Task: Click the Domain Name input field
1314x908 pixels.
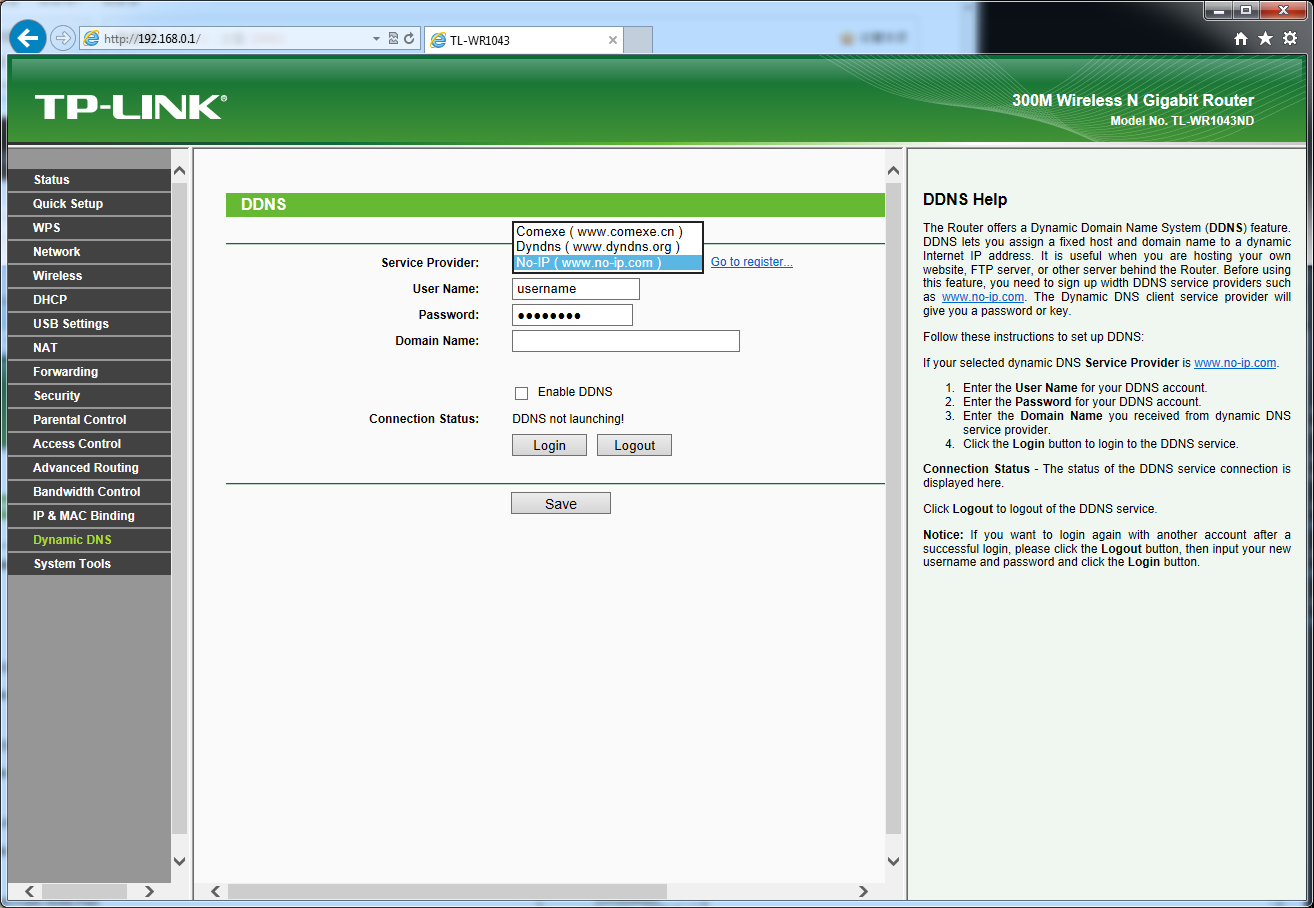Action: tap(625, 341)
